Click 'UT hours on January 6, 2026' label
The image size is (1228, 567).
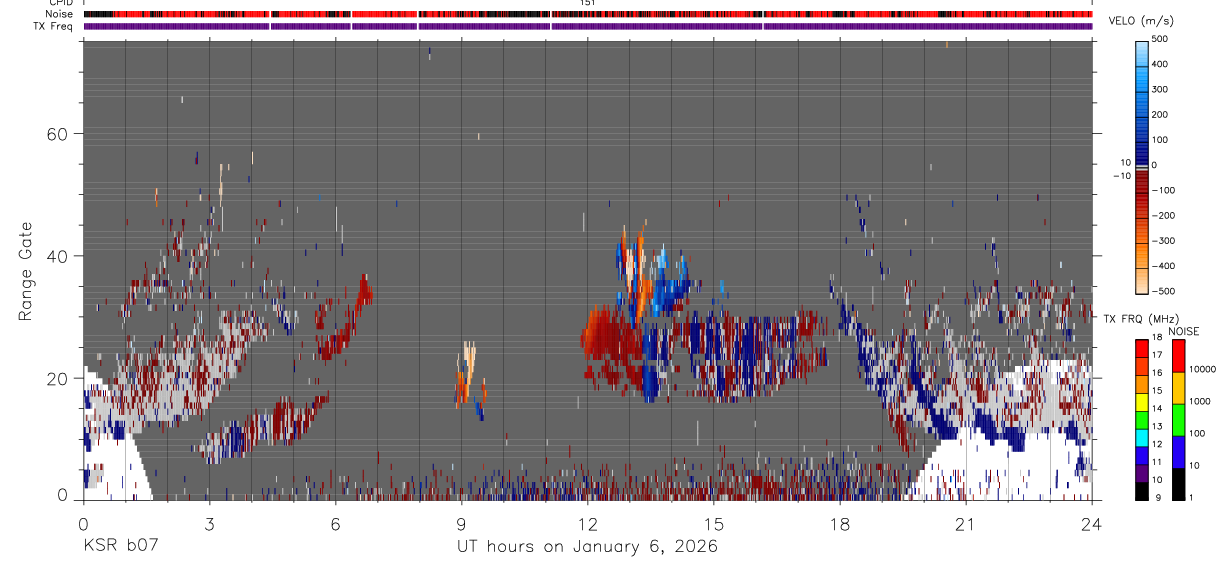(x=587, y=546)
